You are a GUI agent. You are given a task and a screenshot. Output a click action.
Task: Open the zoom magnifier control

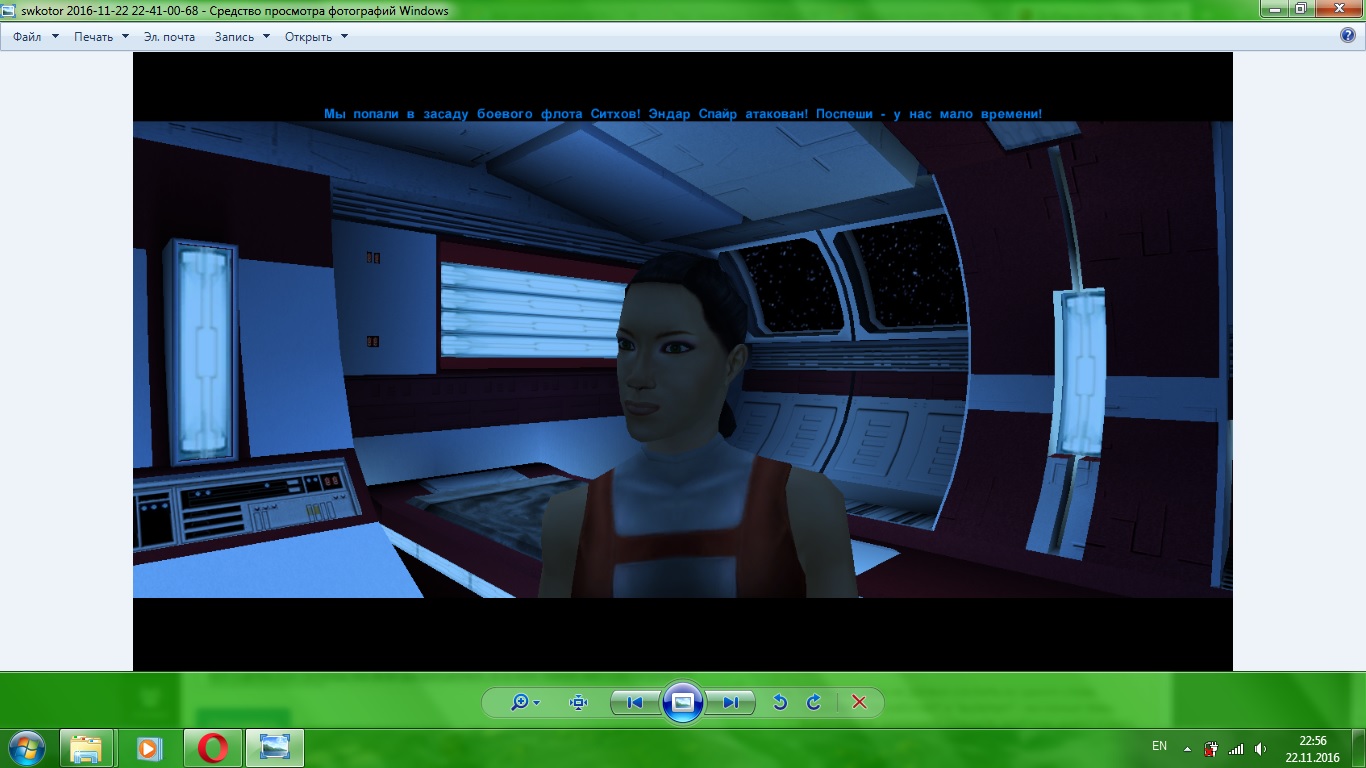coord(525,702)
